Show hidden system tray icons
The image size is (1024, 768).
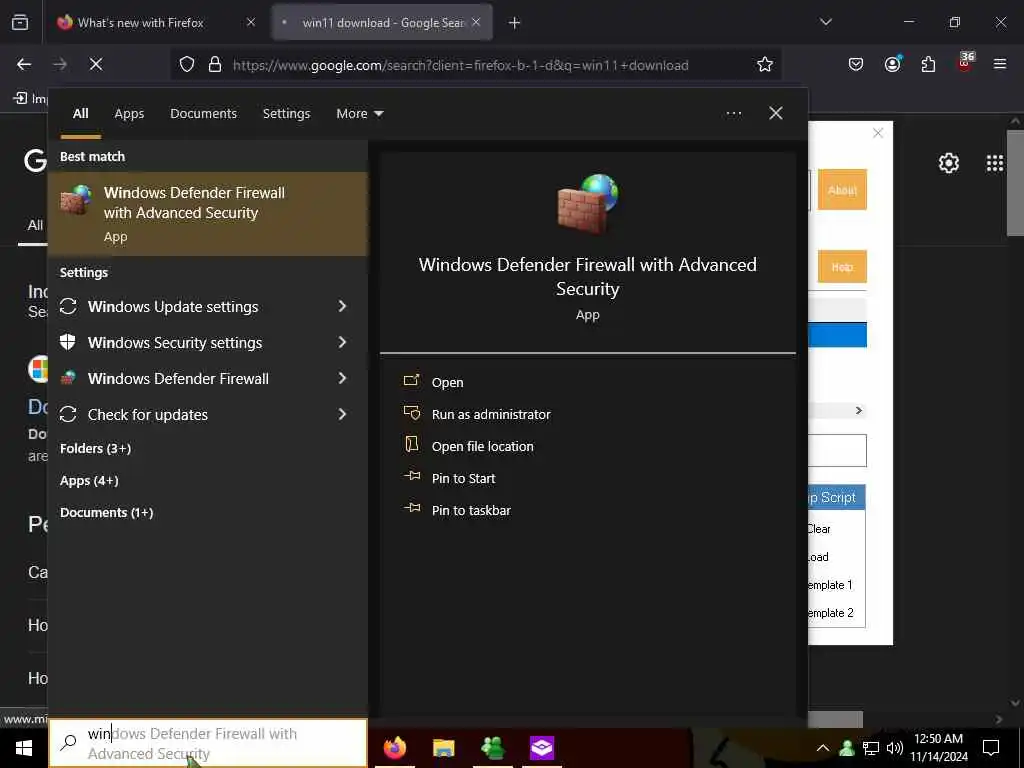(x=823, y=748)
